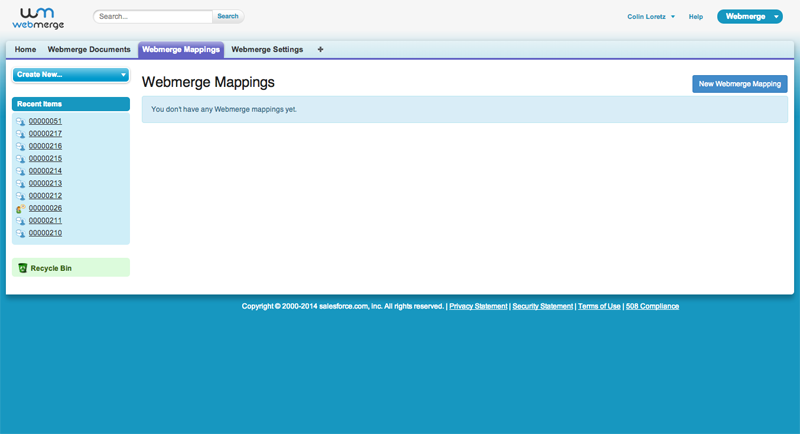Open the Colin Loretz user menu
This screenshot has height=434, width=800.
click(x=651, y=17)
